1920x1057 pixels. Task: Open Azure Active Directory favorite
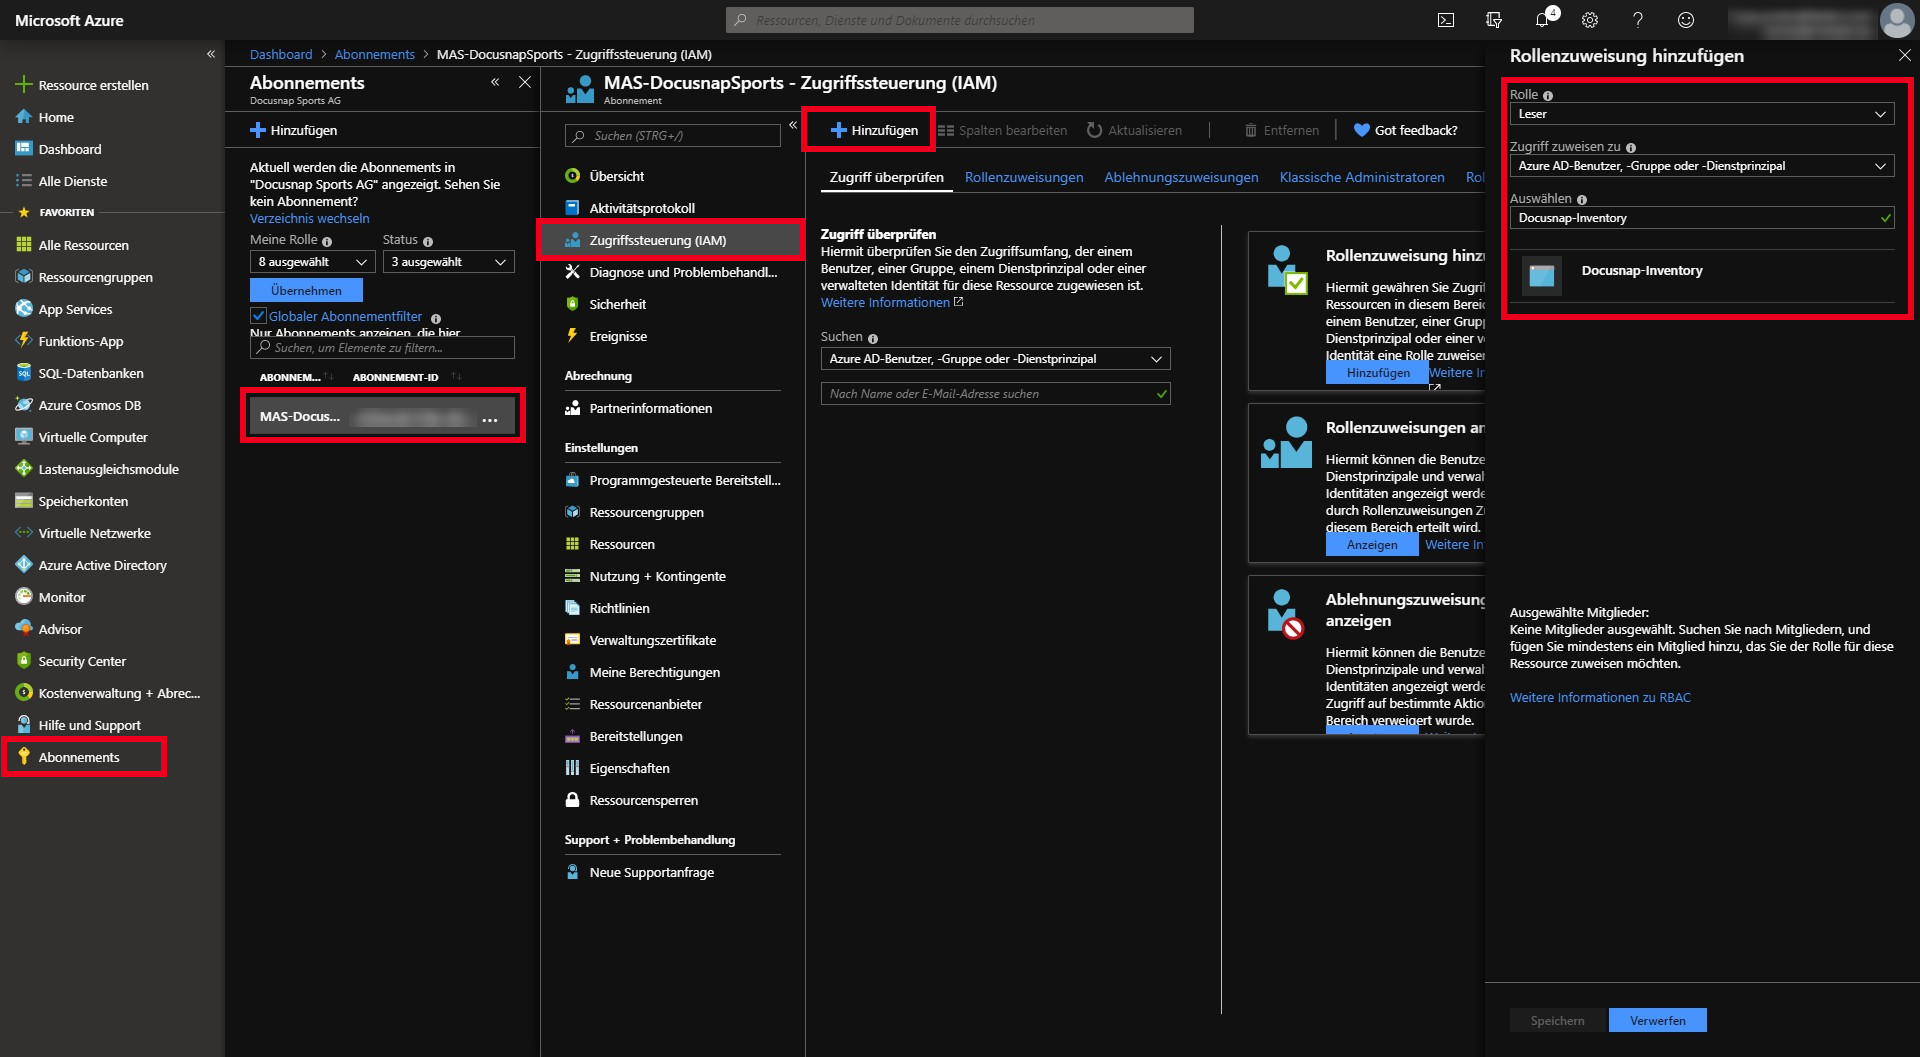(x=103, y=565)
